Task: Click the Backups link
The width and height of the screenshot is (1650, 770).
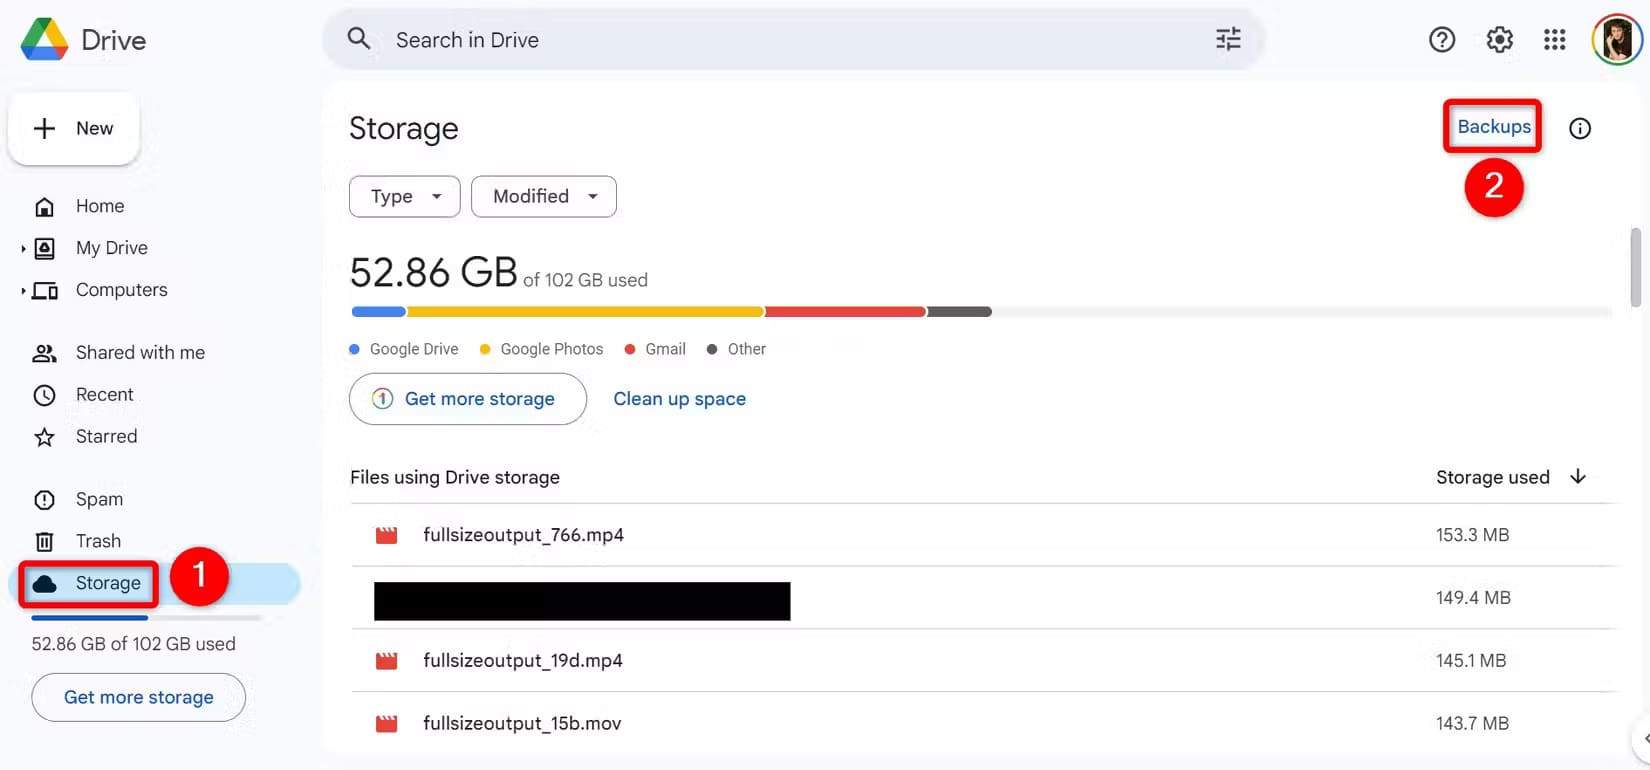Action: (1493, 127)
